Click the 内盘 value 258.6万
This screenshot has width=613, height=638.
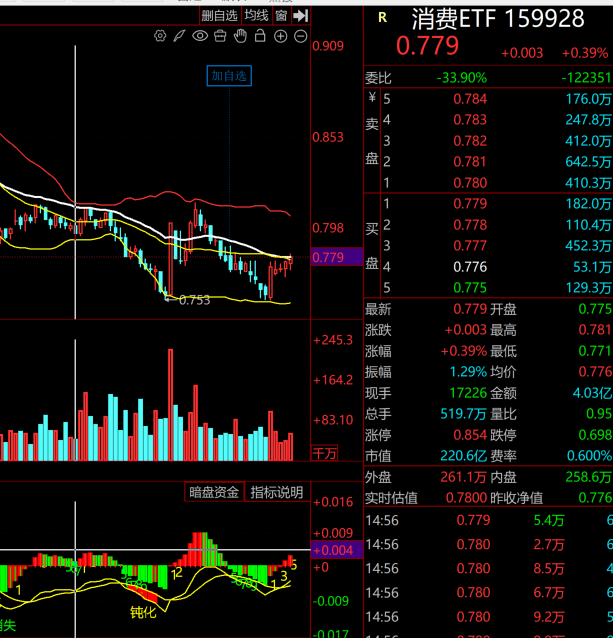589,477
